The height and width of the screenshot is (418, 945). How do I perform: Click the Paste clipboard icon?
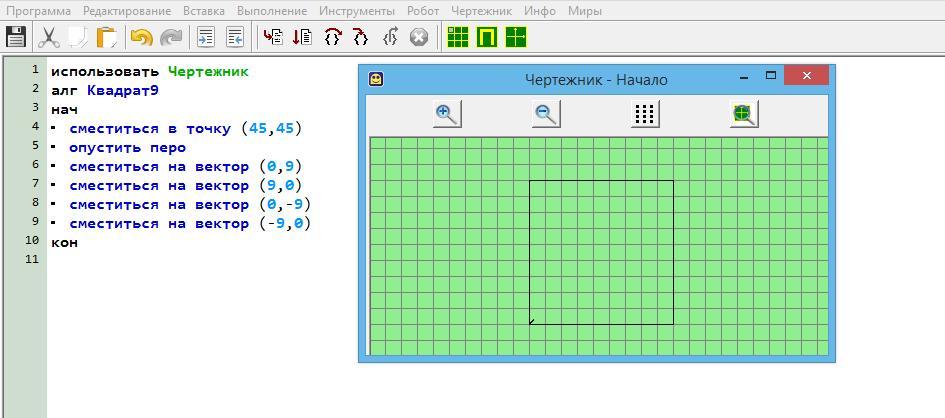pos(107,37)
